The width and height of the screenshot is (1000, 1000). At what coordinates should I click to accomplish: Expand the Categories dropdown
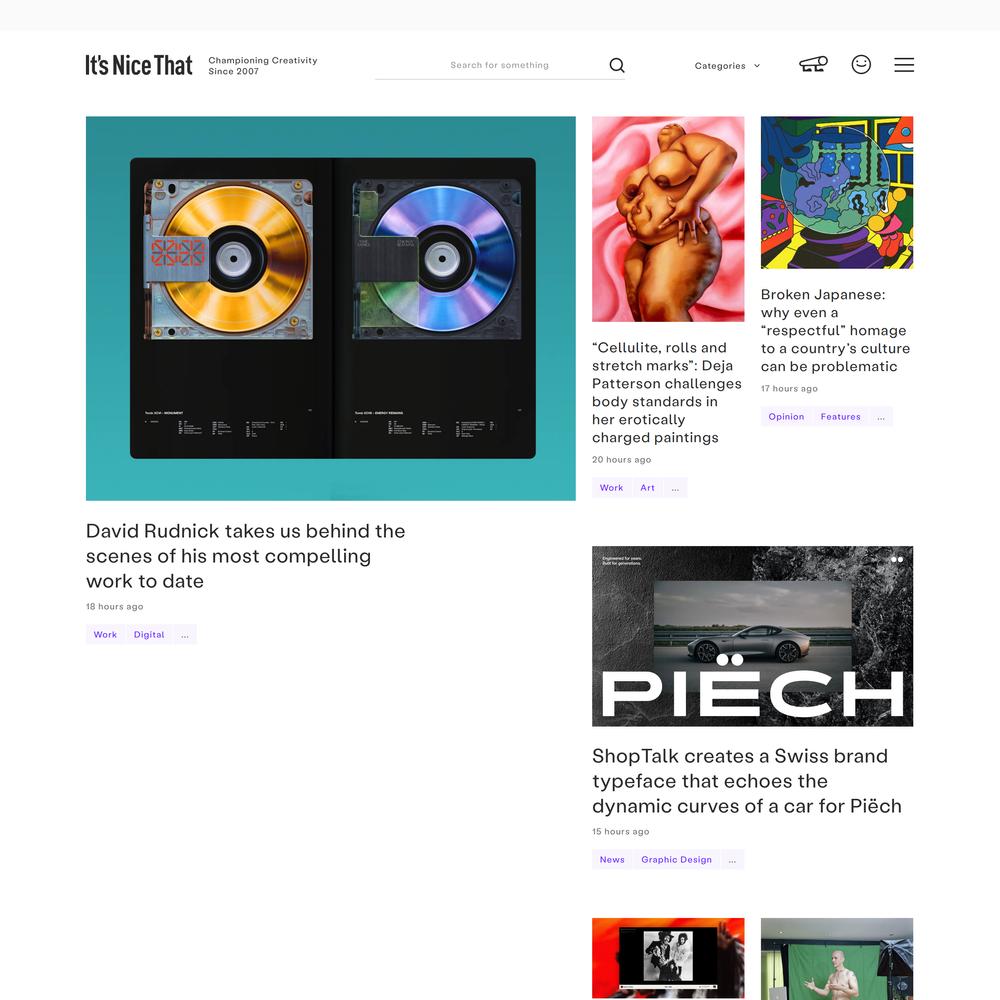pyautogui.click(x=727, y=66)
